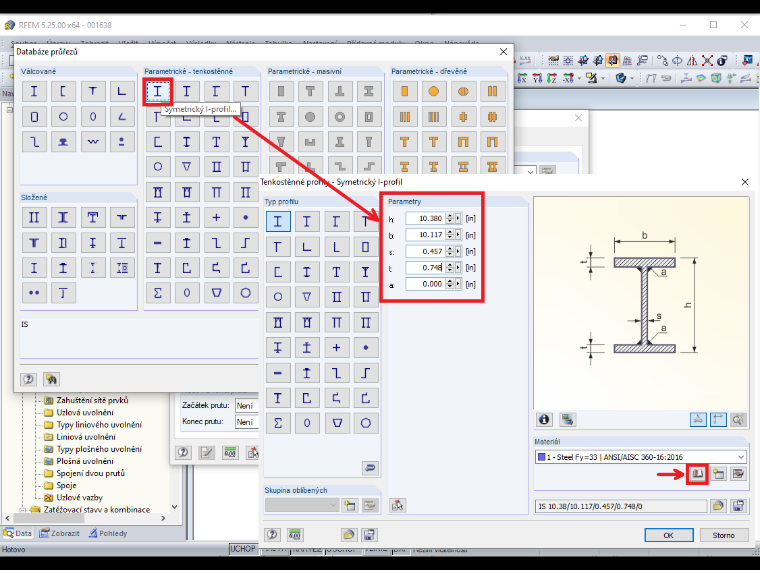The width and height of the screenshot is (760, 570).
Task: Switch to Zobrazit navigator tab
Action: point(59,533)
